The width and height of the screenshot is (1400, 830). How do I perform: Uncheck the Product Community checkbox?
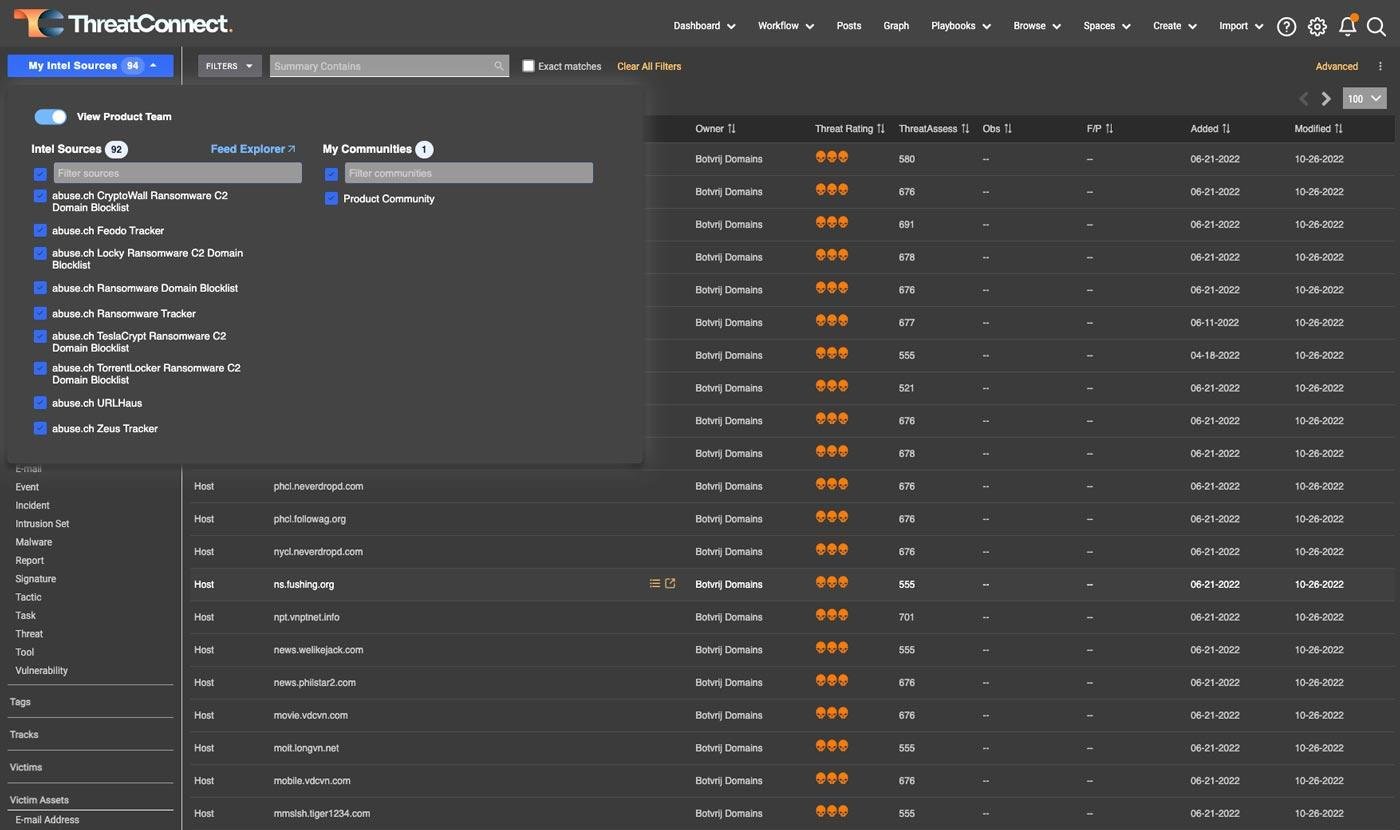coord(331,198)
